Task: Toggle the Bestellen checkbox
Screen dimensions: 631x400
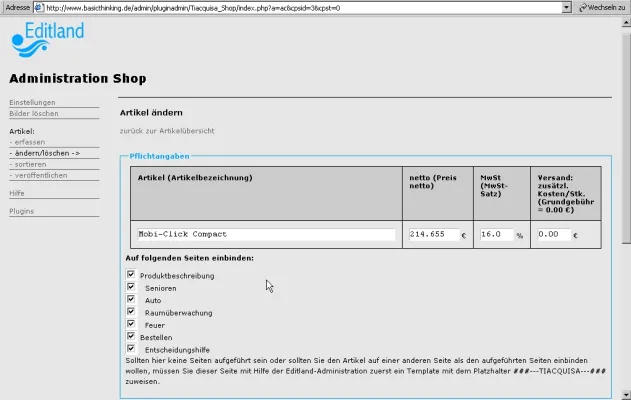Action: (131, 336)
